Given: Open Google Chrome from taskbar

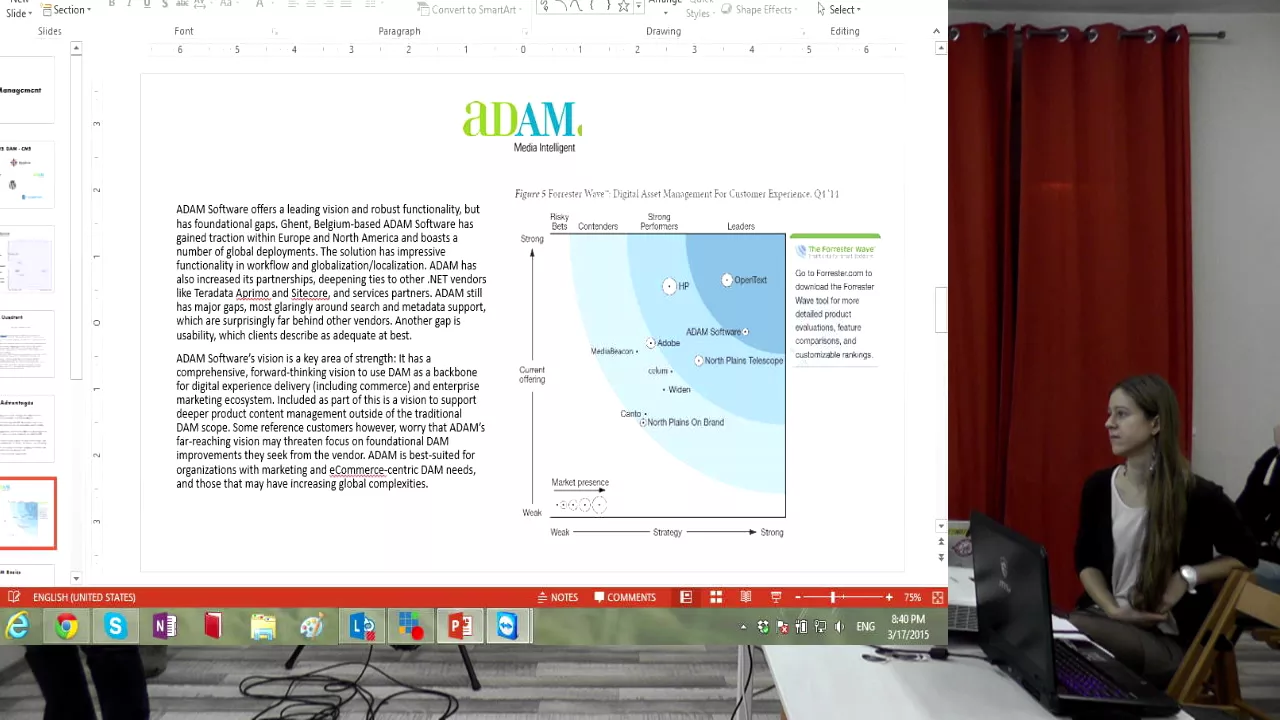Looking at the screenshot, I should (x=67, y=627).
